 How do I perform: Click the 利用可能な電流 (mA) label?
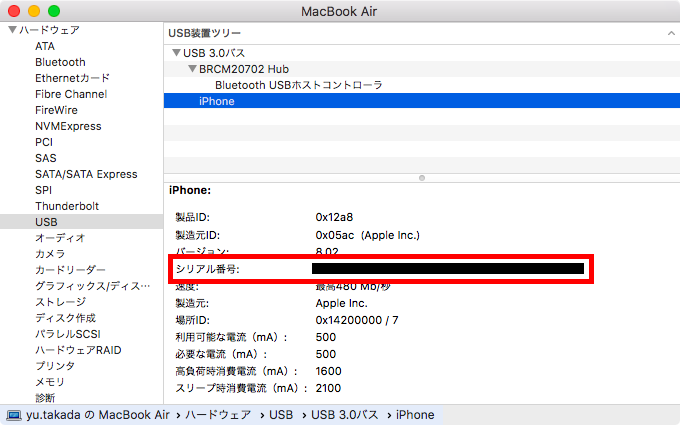coord(231,337)
